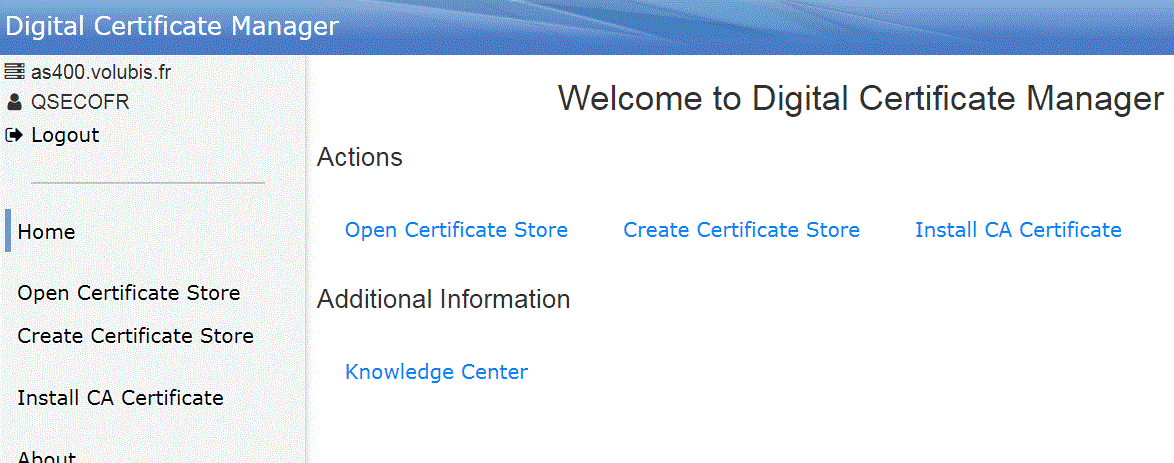The height and width of the screenshot is (463, 1174).
Task: Click the Welcome to Digital Certificate Manager heading
Action: [x=861, y=99]
